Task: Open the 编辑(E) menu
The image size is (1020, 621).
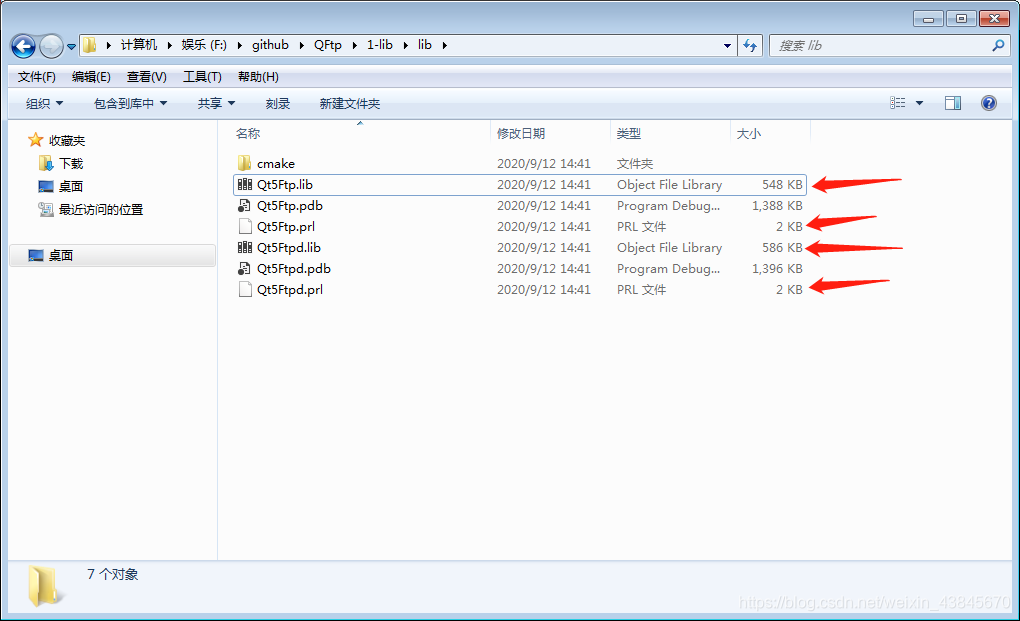Action: [x=91, y=77]
